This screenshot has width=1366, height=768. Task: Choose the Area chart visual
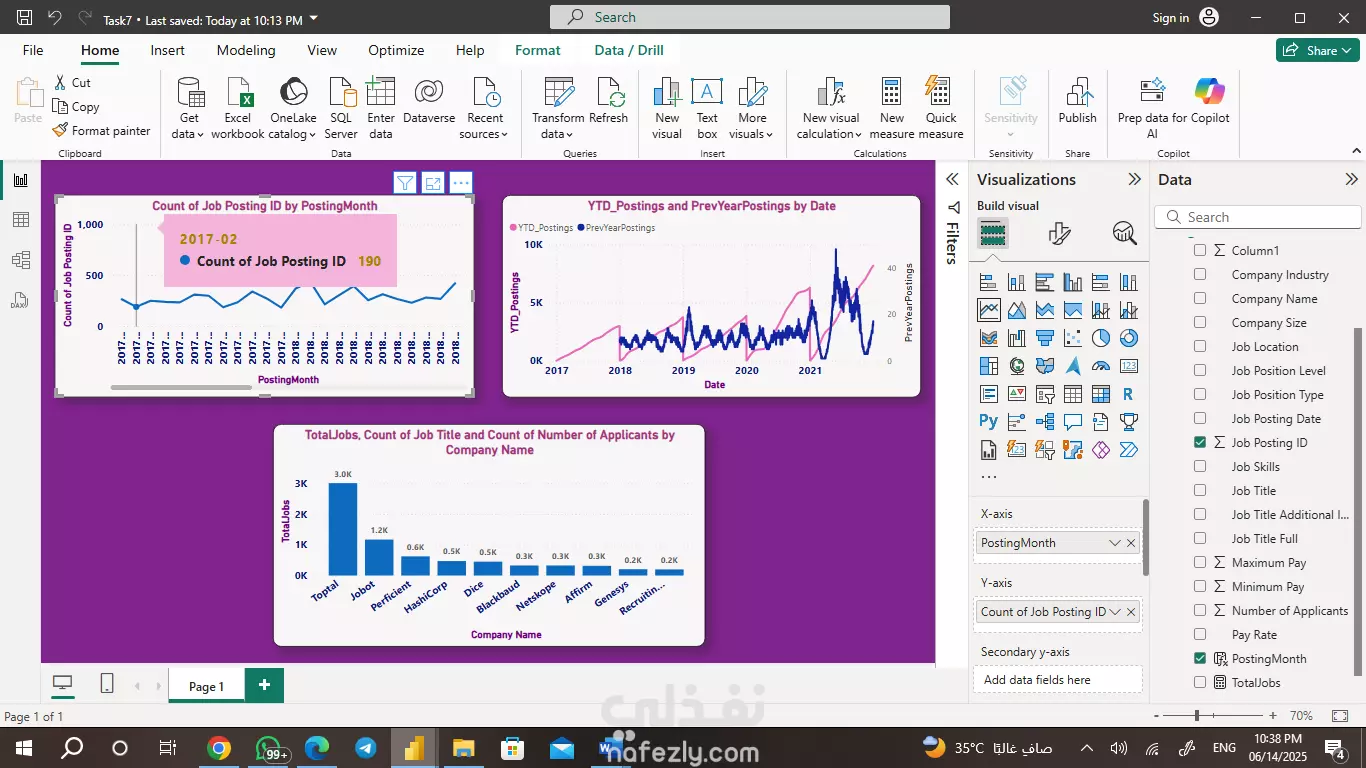click(x=1017, y=310)
